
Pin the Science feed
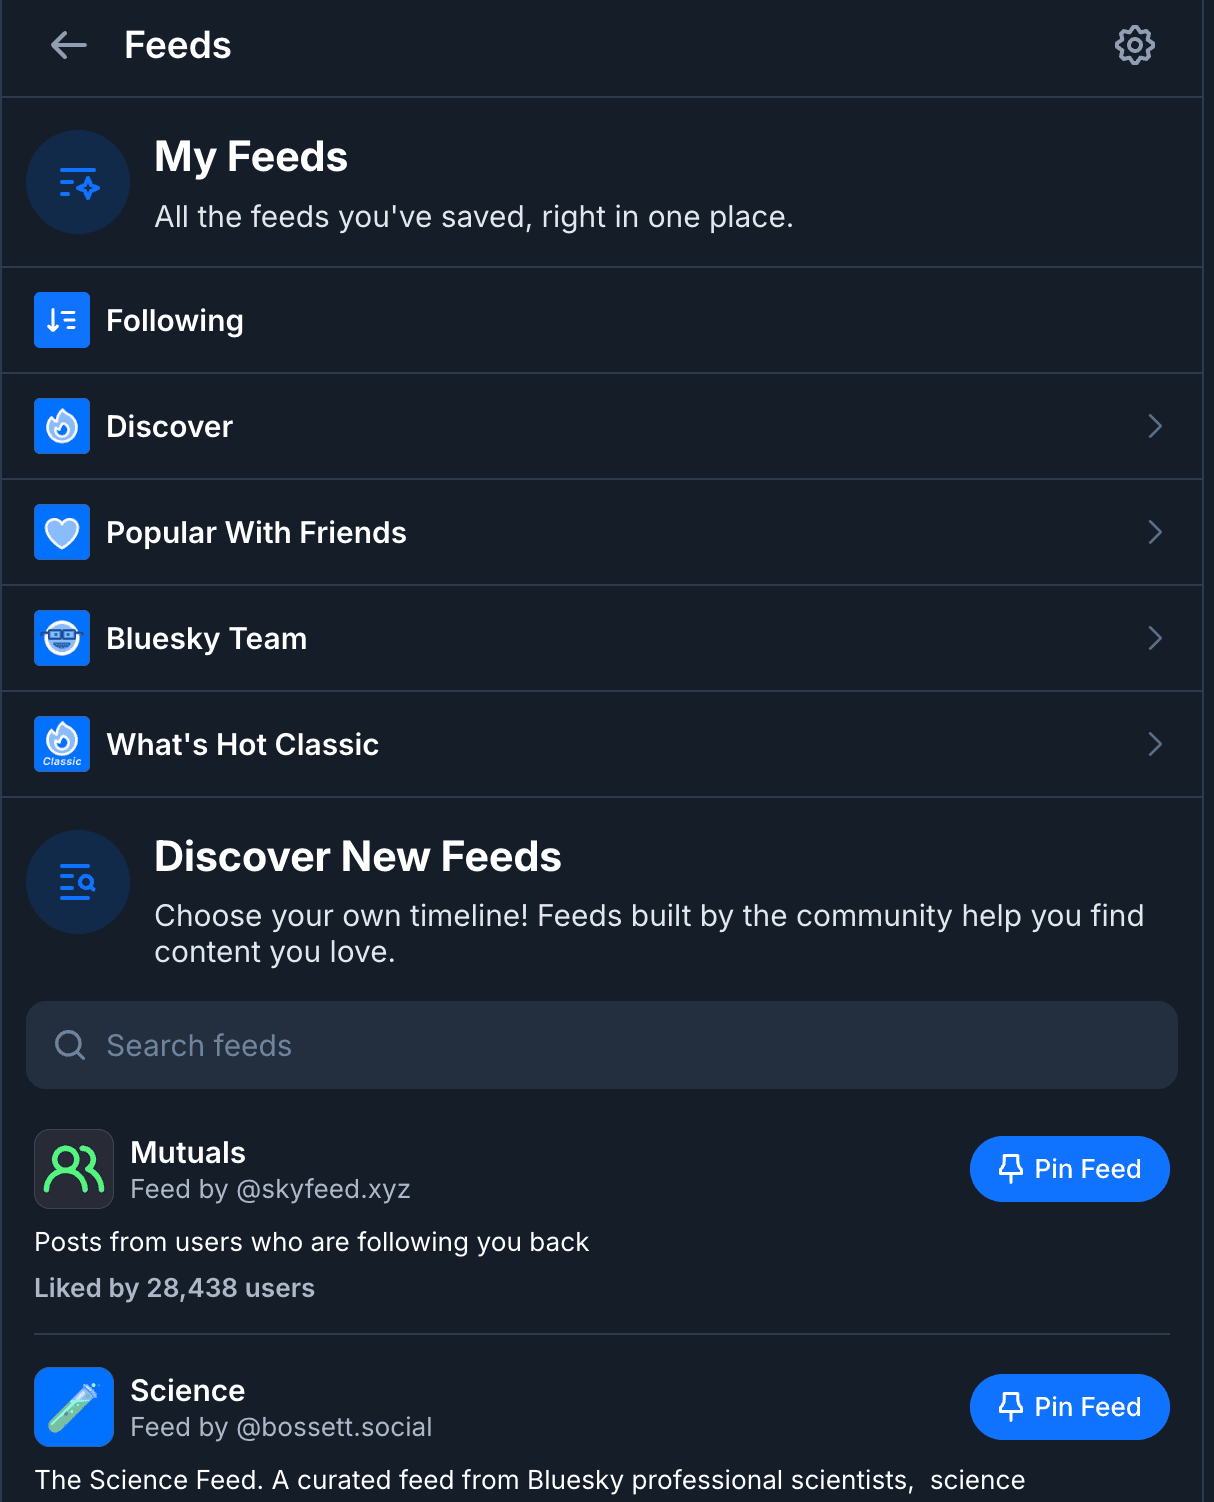[x=1069, y=1407]
